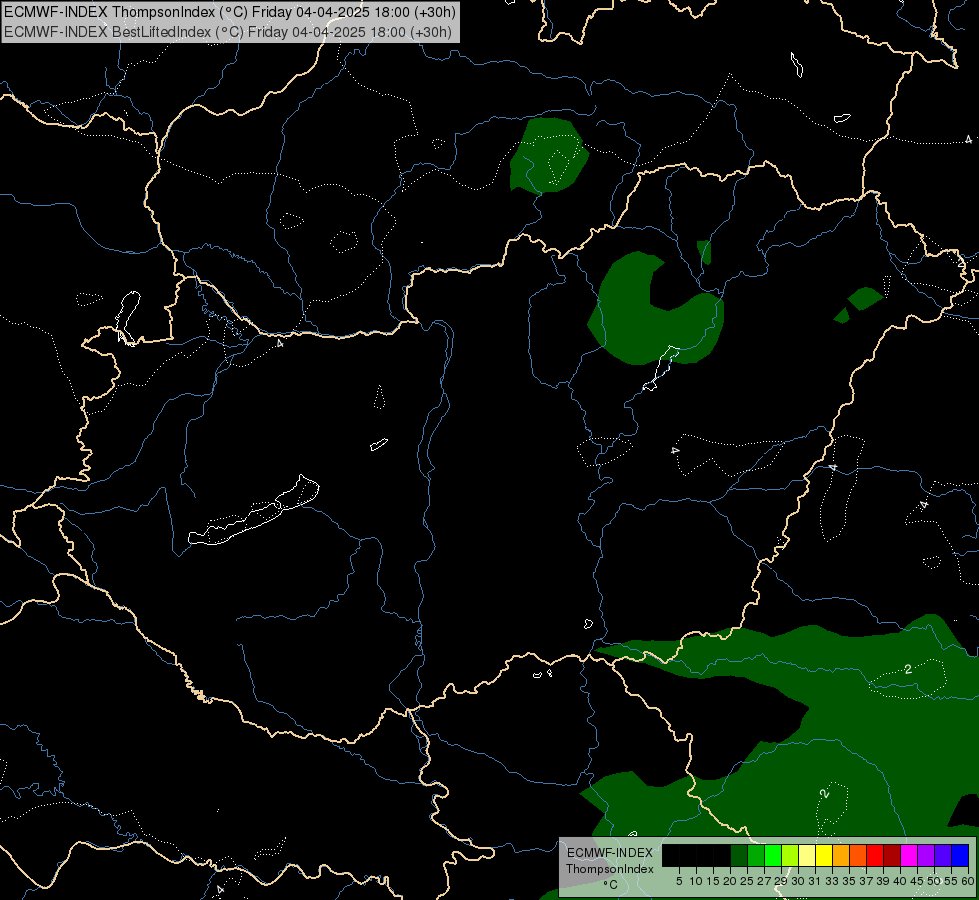
Task: Click the legend scale value 40
Action: tap(900, 881)
